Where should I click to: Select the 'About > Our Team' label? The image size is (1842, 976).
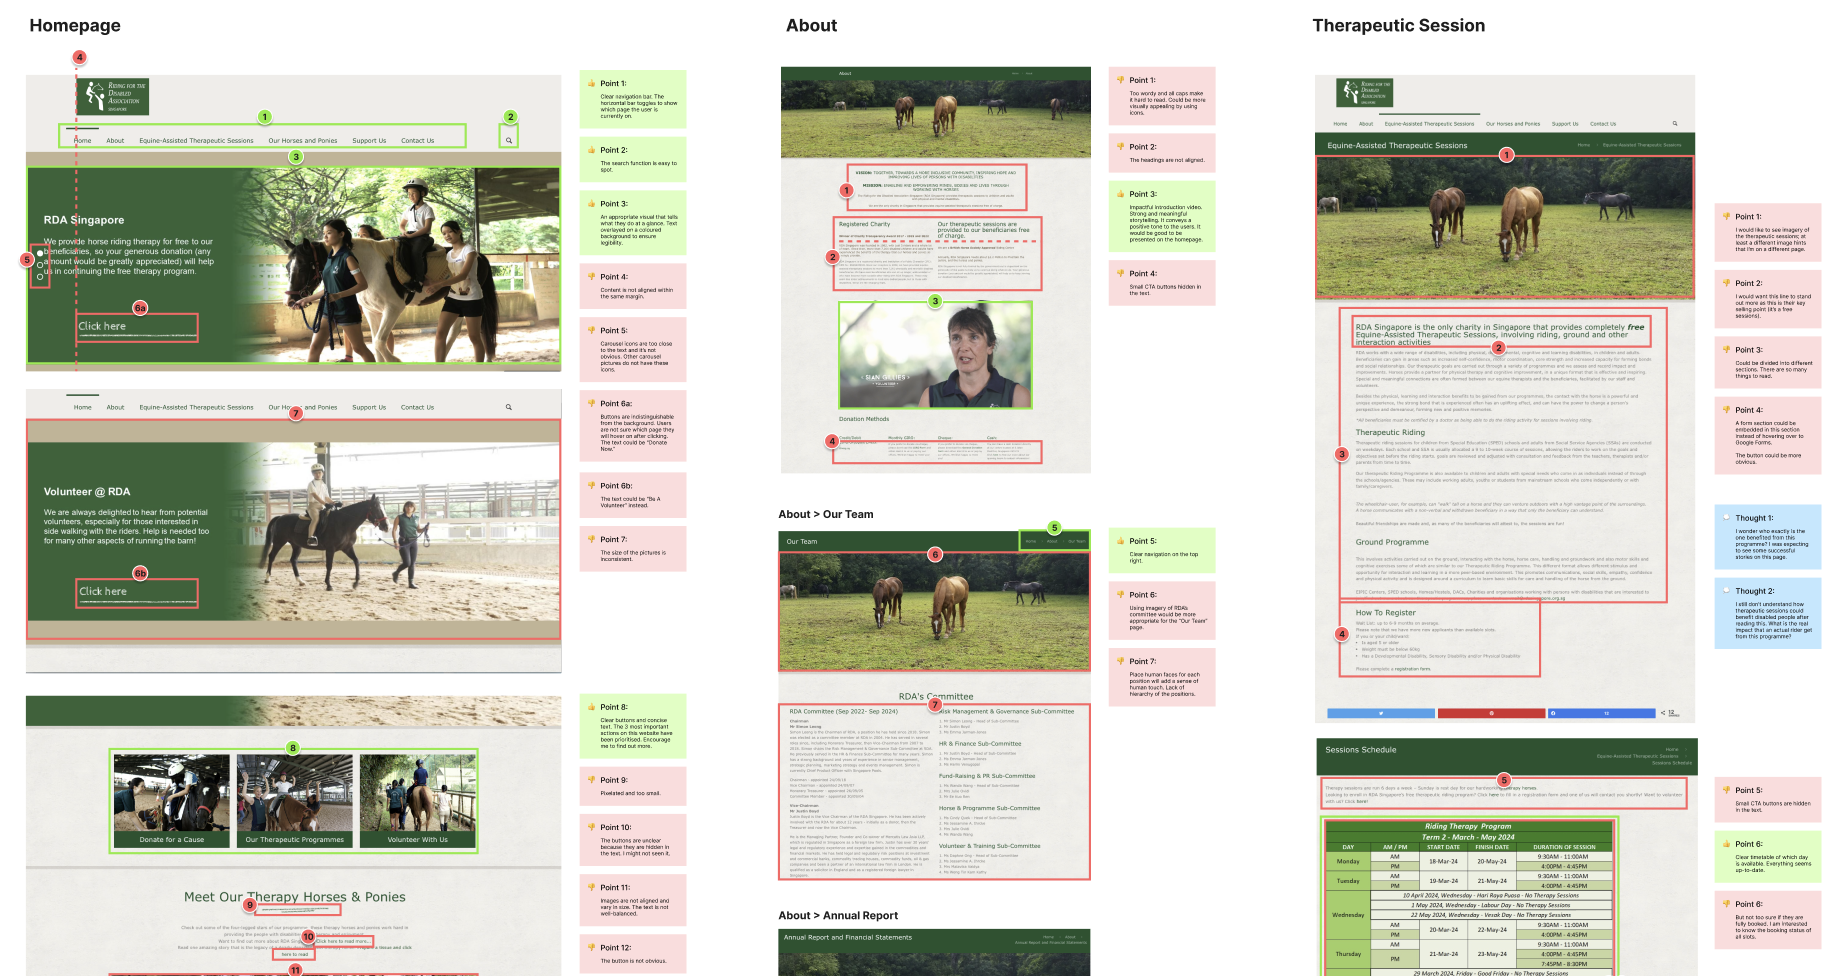[x=826, y=514]
